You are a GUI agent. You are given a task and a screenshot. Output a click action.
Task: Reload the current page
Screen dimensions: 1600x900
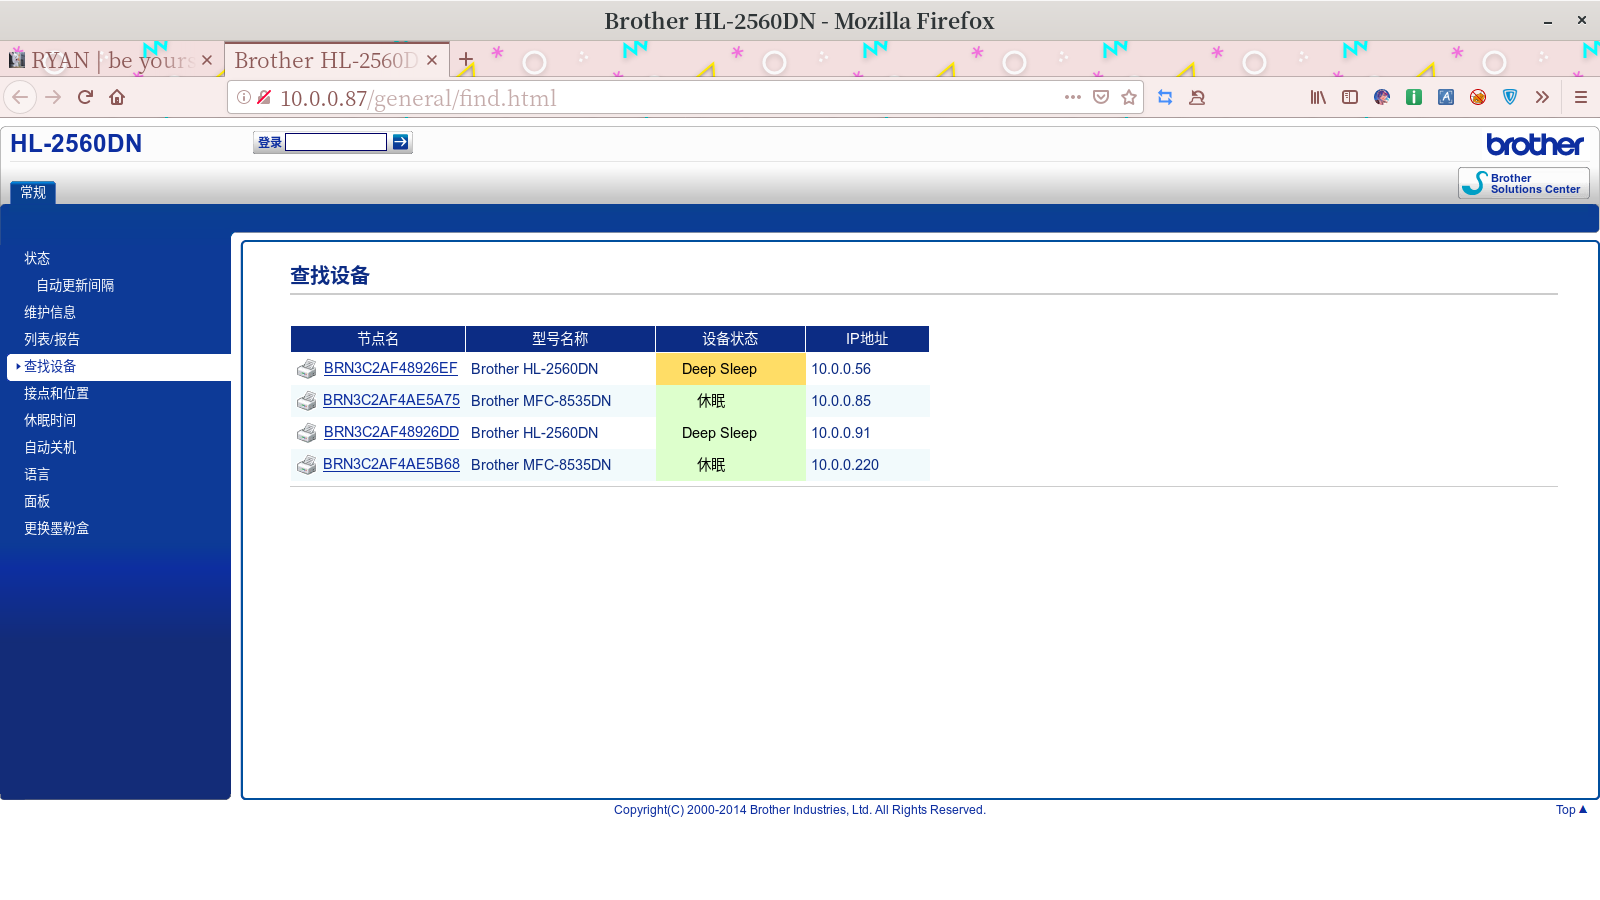click(85, 97)
